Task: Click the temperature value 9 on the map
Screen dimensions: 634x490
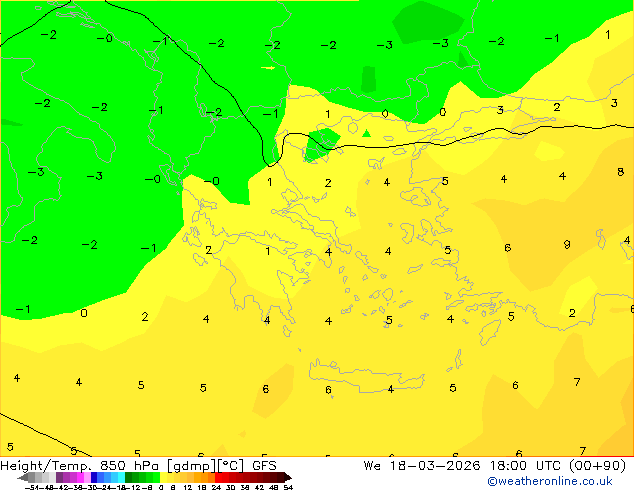Action: point(567,245)
